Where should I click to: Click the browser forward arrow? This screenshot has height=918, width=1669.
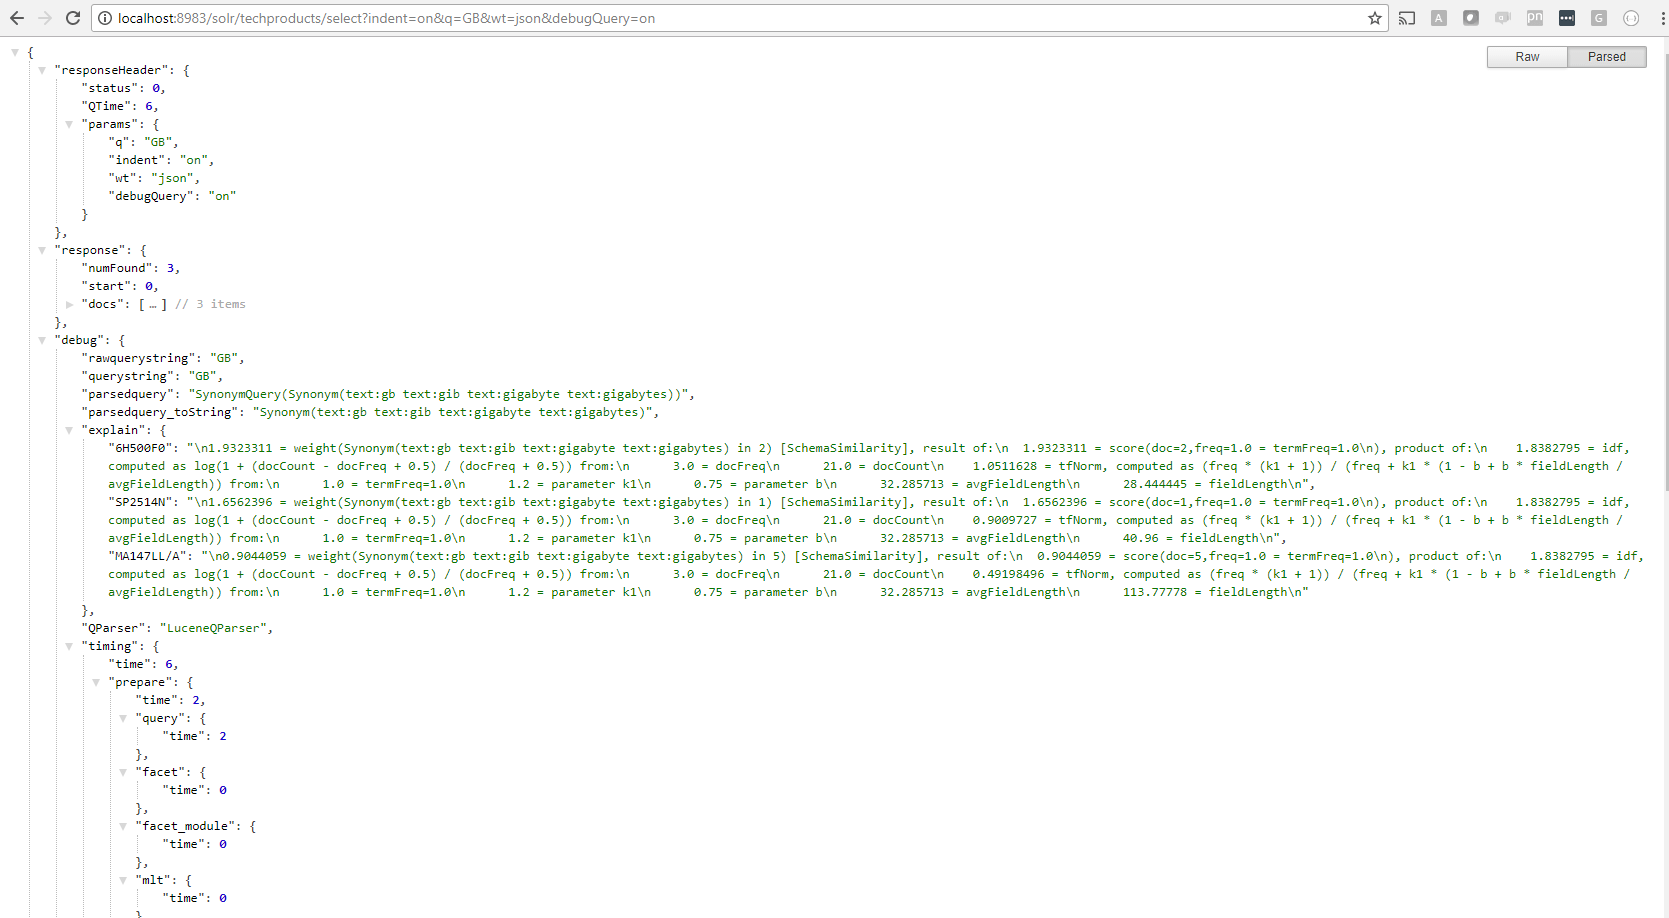[x=44, y=18]
